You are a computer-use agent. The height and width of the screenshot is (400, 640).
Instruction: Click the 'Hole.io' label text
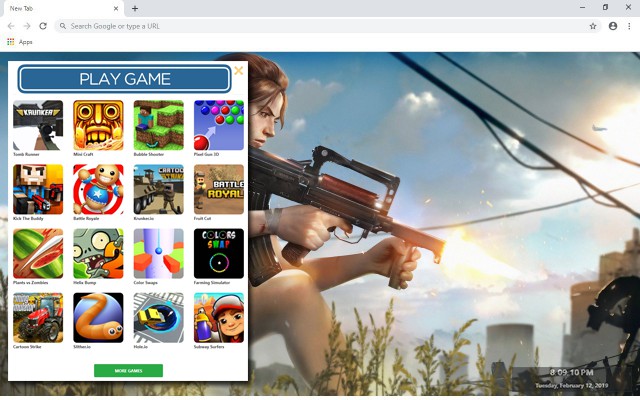(x=140, y=347)
